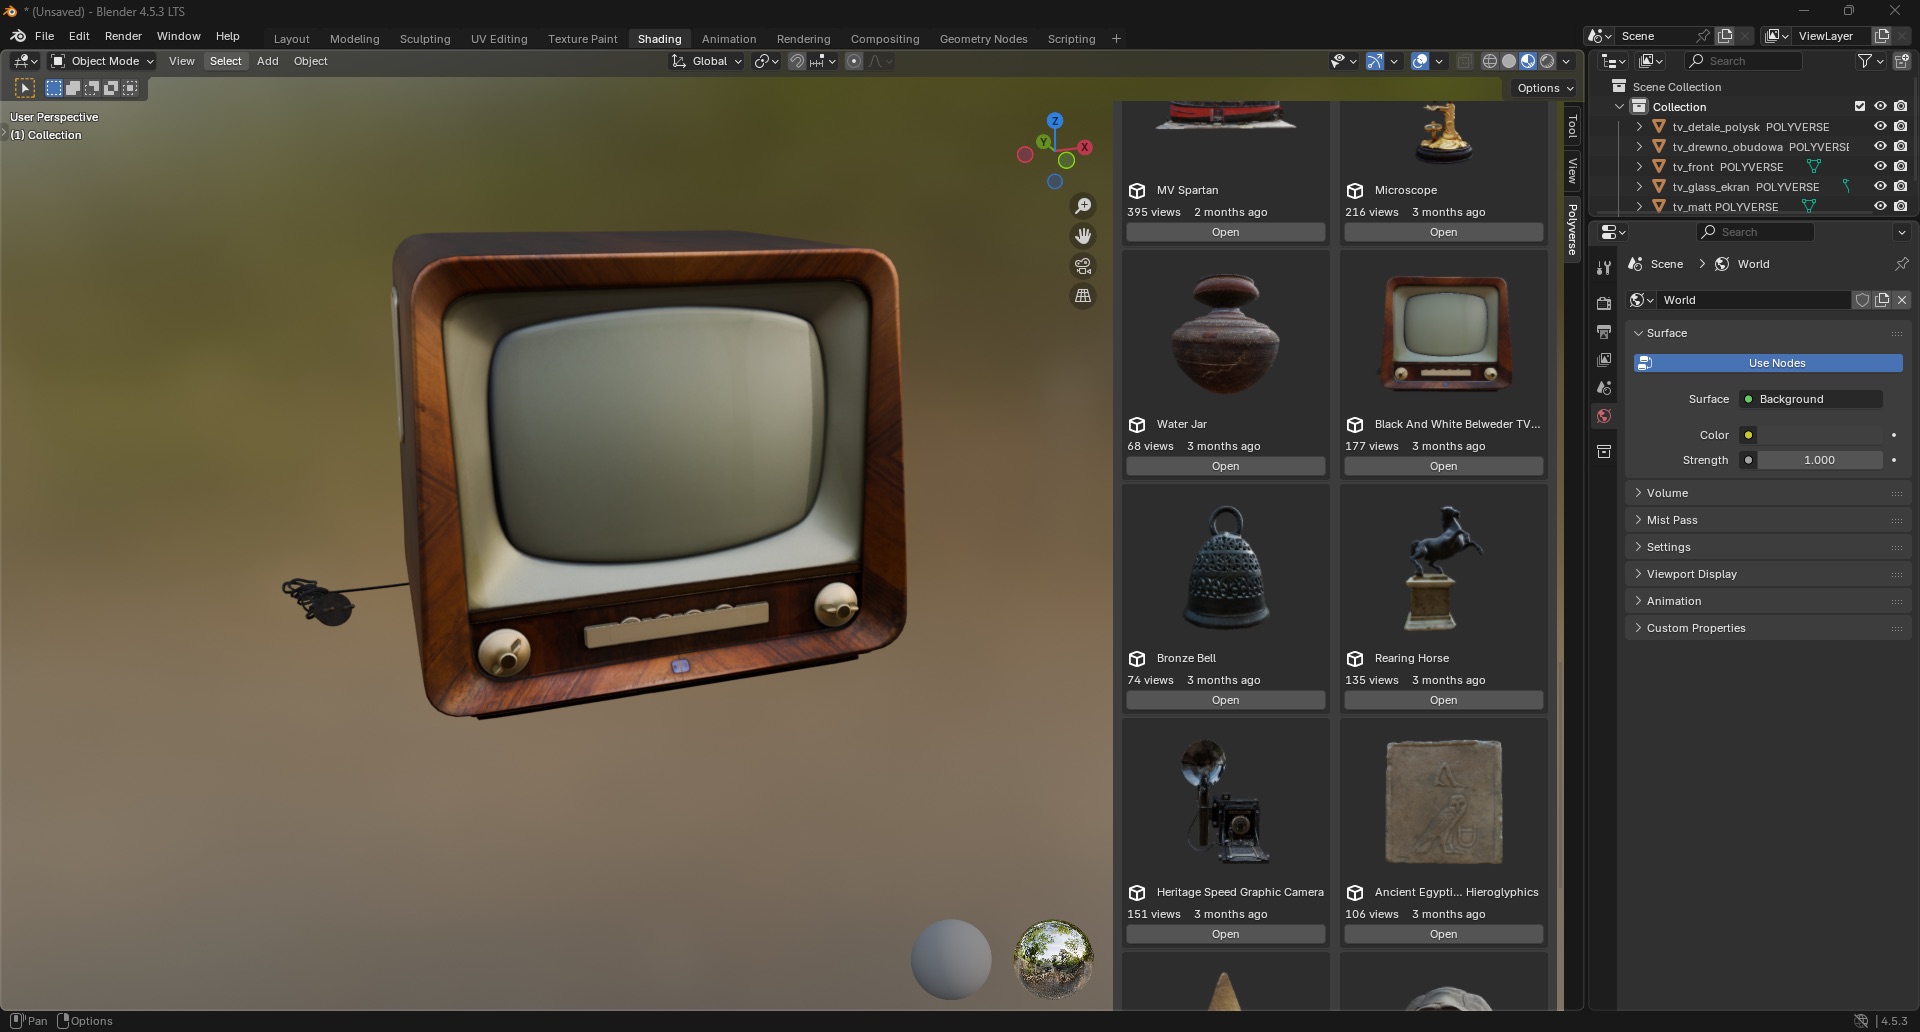Click the outliner Search field
The width and height of the screenshot is (1920, 1032).
tap(1745, 61)
